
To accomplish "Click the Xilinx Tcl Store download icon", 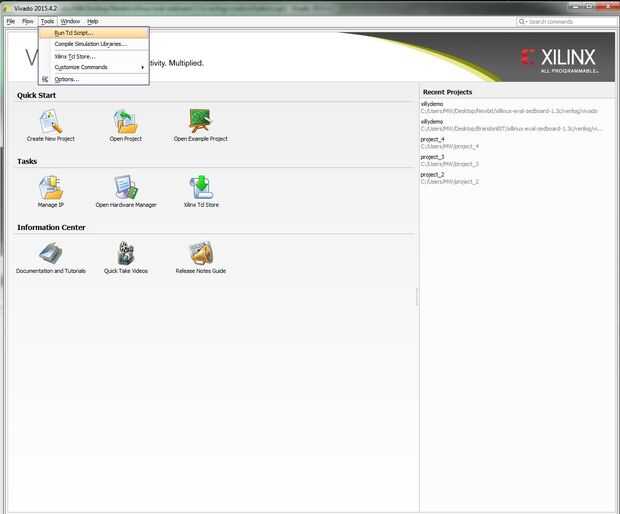I will point(201,187).
